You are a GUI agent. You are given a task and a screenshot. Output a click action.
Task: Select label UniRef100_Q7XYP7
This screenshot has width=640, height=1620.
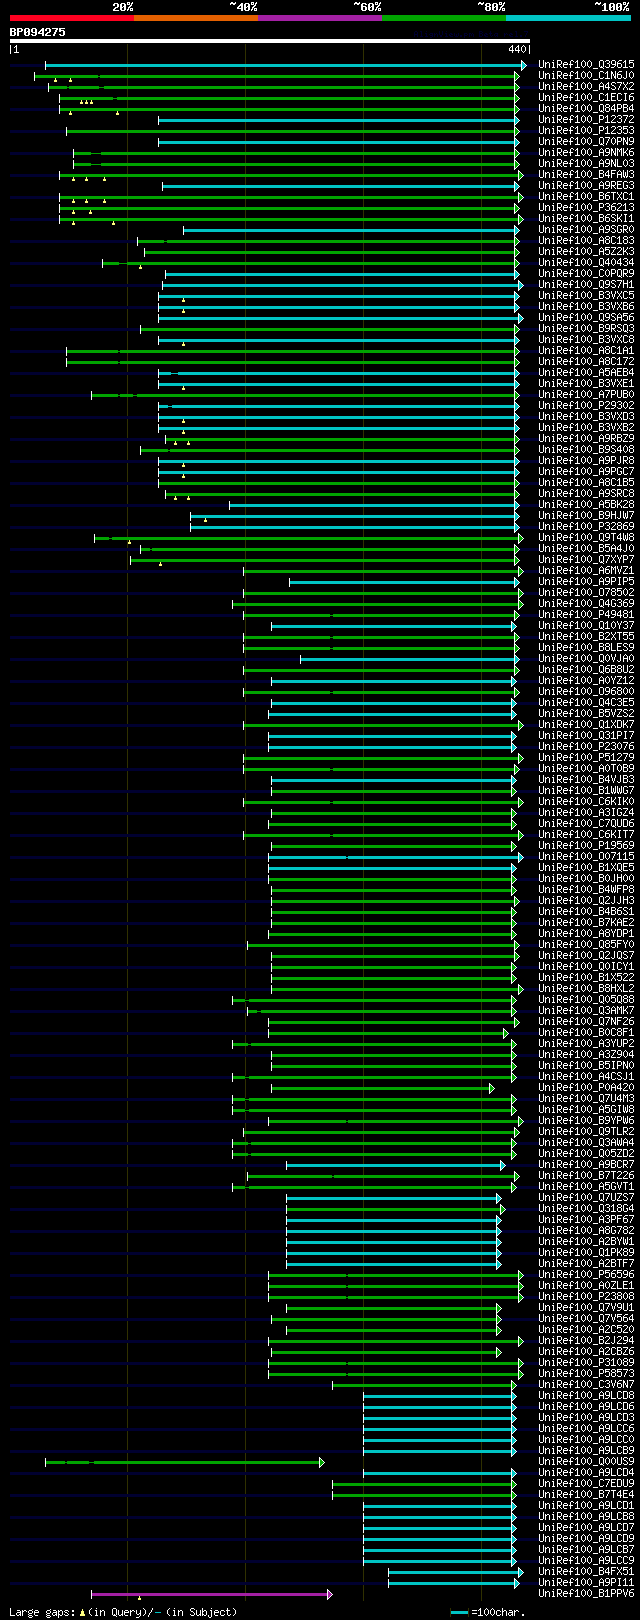(x=586, y=559)
